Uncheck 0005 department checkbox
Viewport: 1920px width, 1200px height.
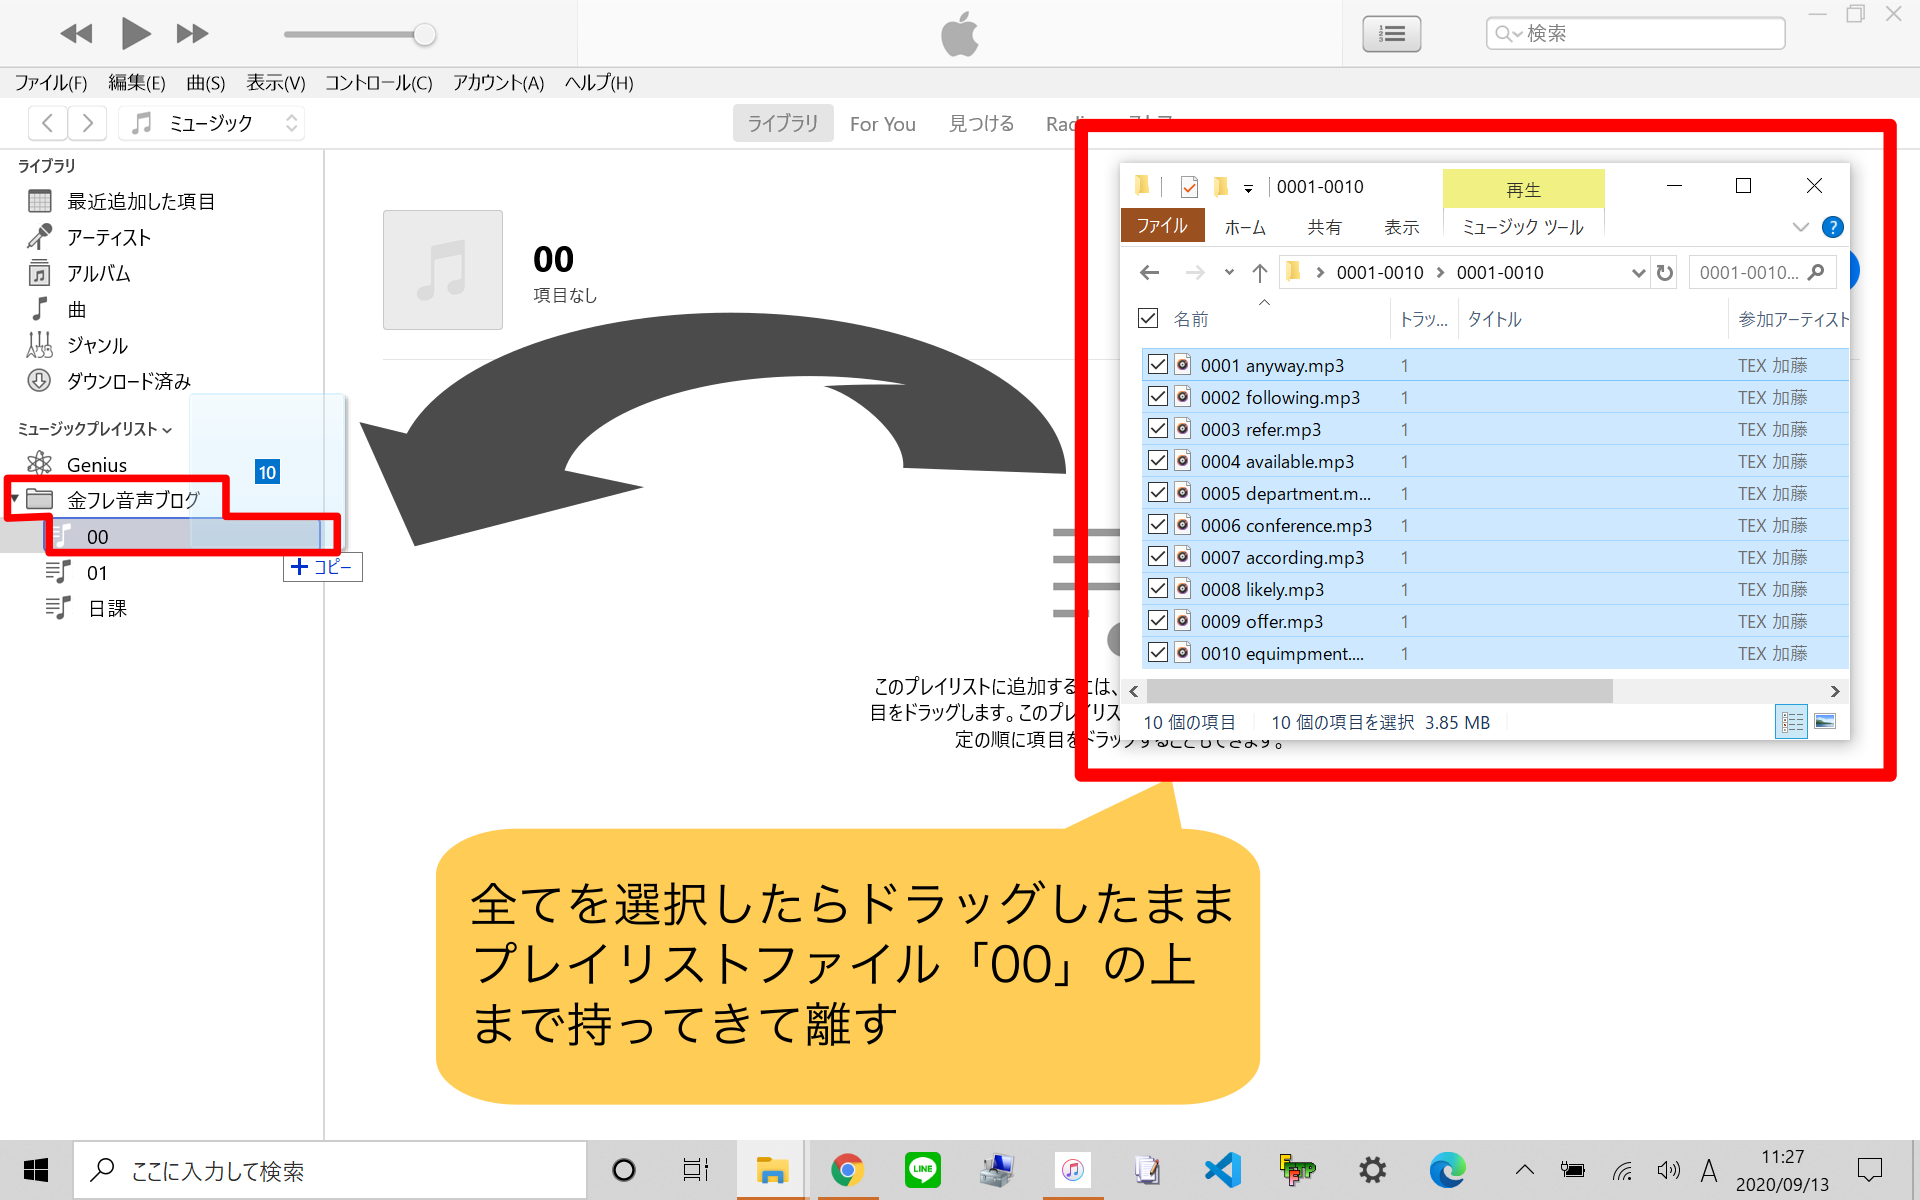point(1157,492)
